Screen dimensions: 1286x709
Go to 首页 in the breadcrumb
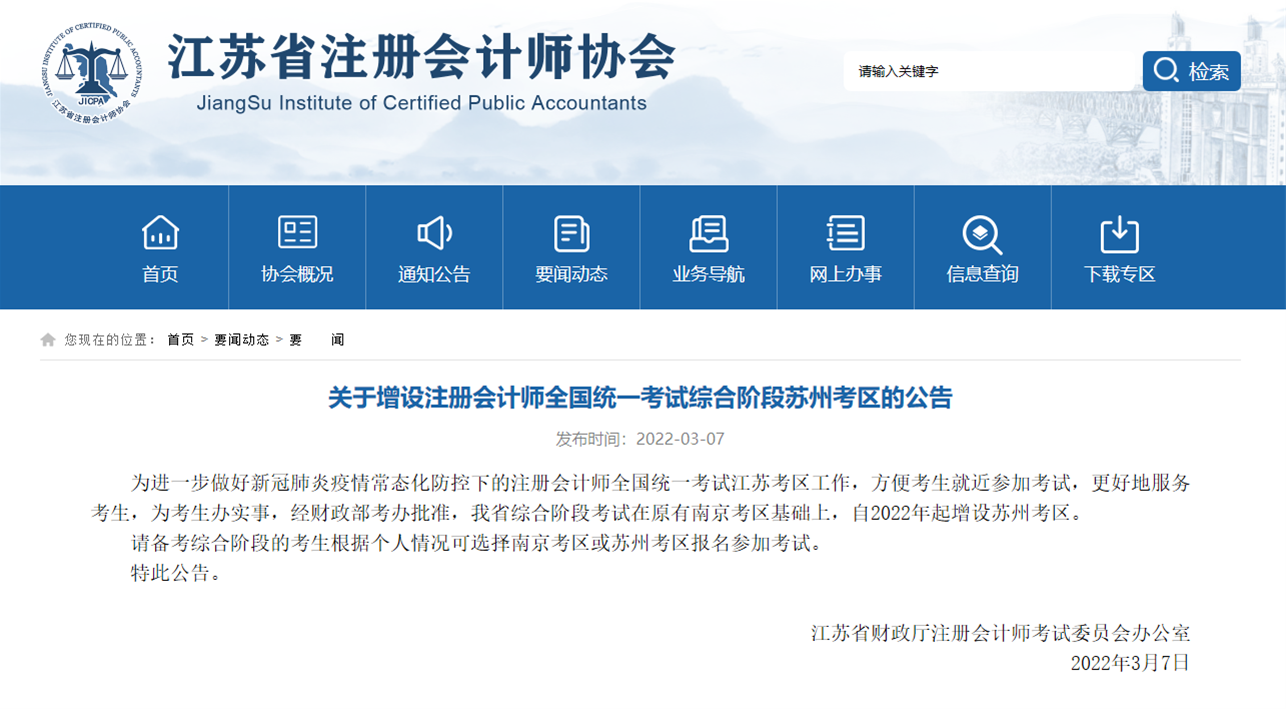181,340
